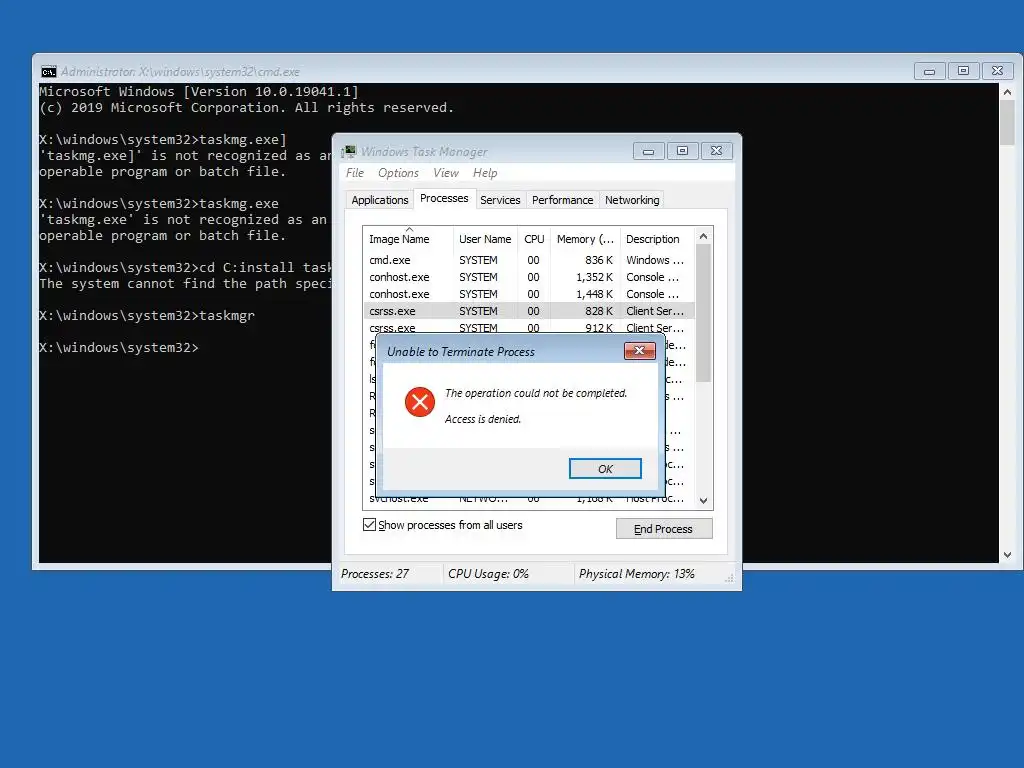Open the Services tab

click(x=500, y=200)
